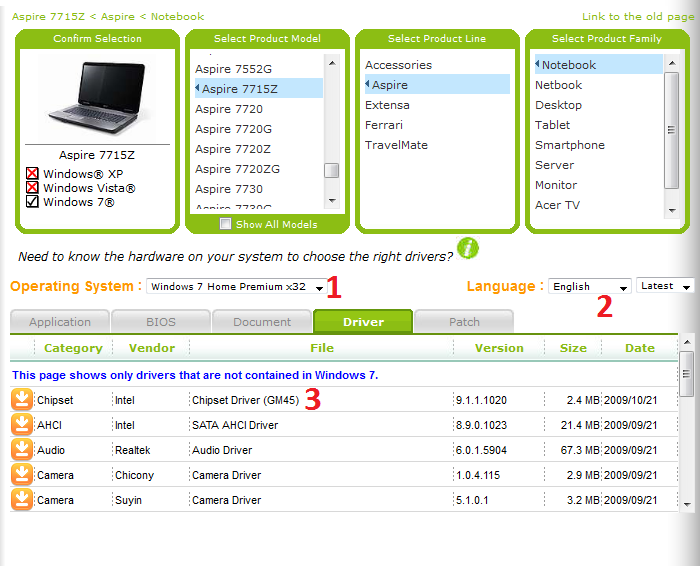Click version 9.1.1.1020 cell
This screenshot has height=566, width=700.
(x=481, y=400)
